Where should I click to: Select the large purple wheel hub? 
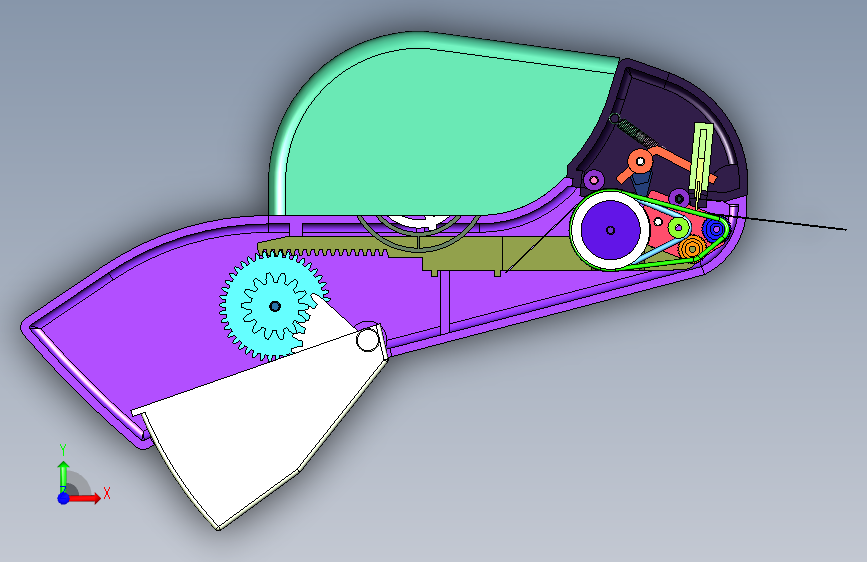610,230
